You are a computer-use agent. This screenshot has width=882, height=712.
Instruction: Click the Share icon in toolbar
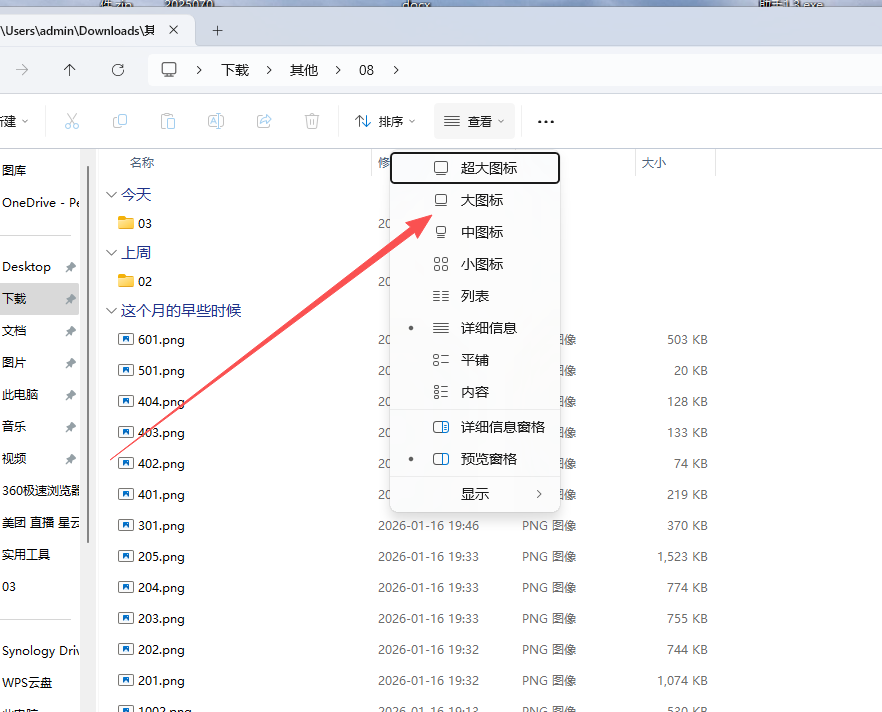(x=264, y=121)
